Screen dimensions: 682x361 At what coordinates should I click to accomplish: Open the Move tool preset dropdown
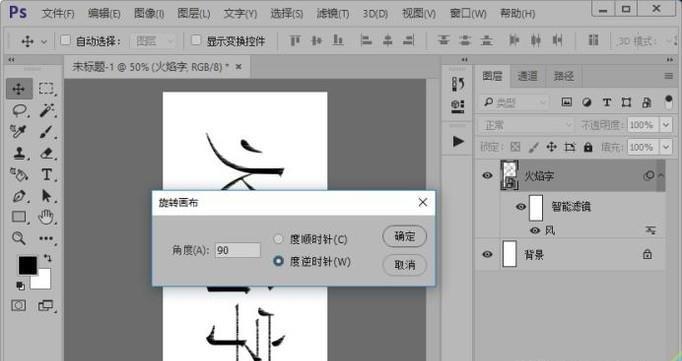[x=44, y=42]
